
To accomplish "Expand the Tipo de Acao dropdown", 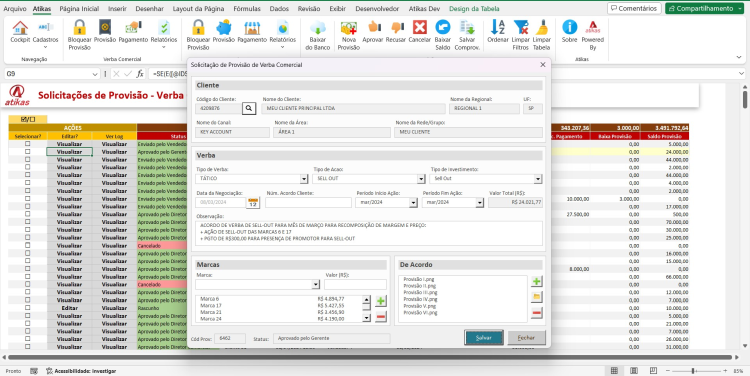I will 421,179.
